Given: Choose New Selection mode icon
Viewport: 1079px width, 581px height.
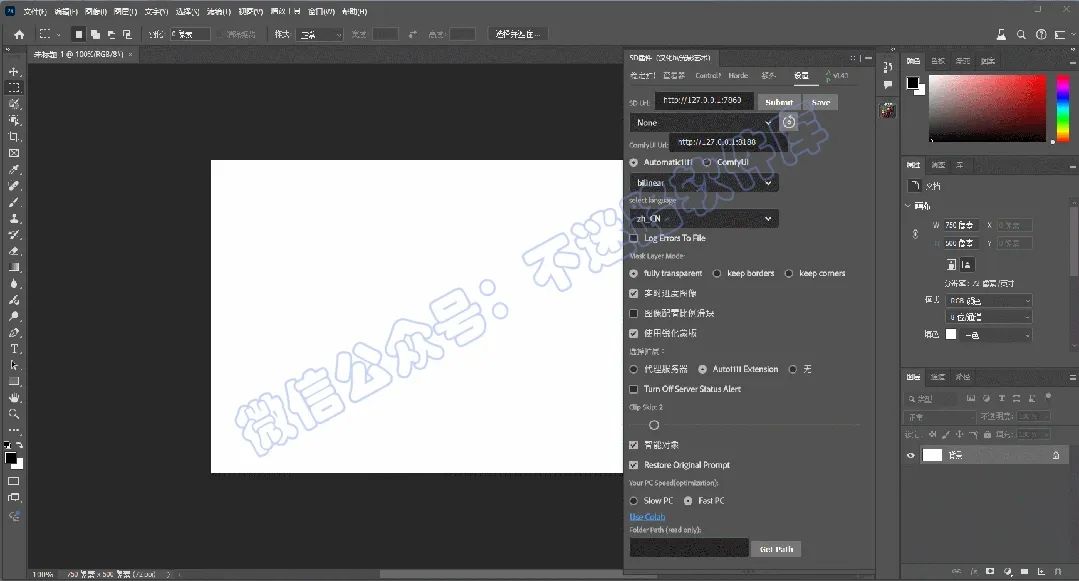Looking at the screenshot, I should (x=78, y=34).
